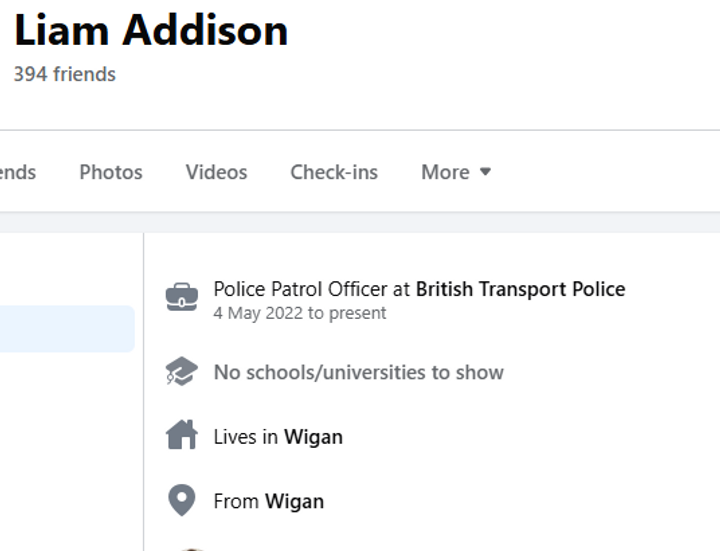Click the From label text
The width and height of the screenshot is (720, 551).
tap(236, 501)
